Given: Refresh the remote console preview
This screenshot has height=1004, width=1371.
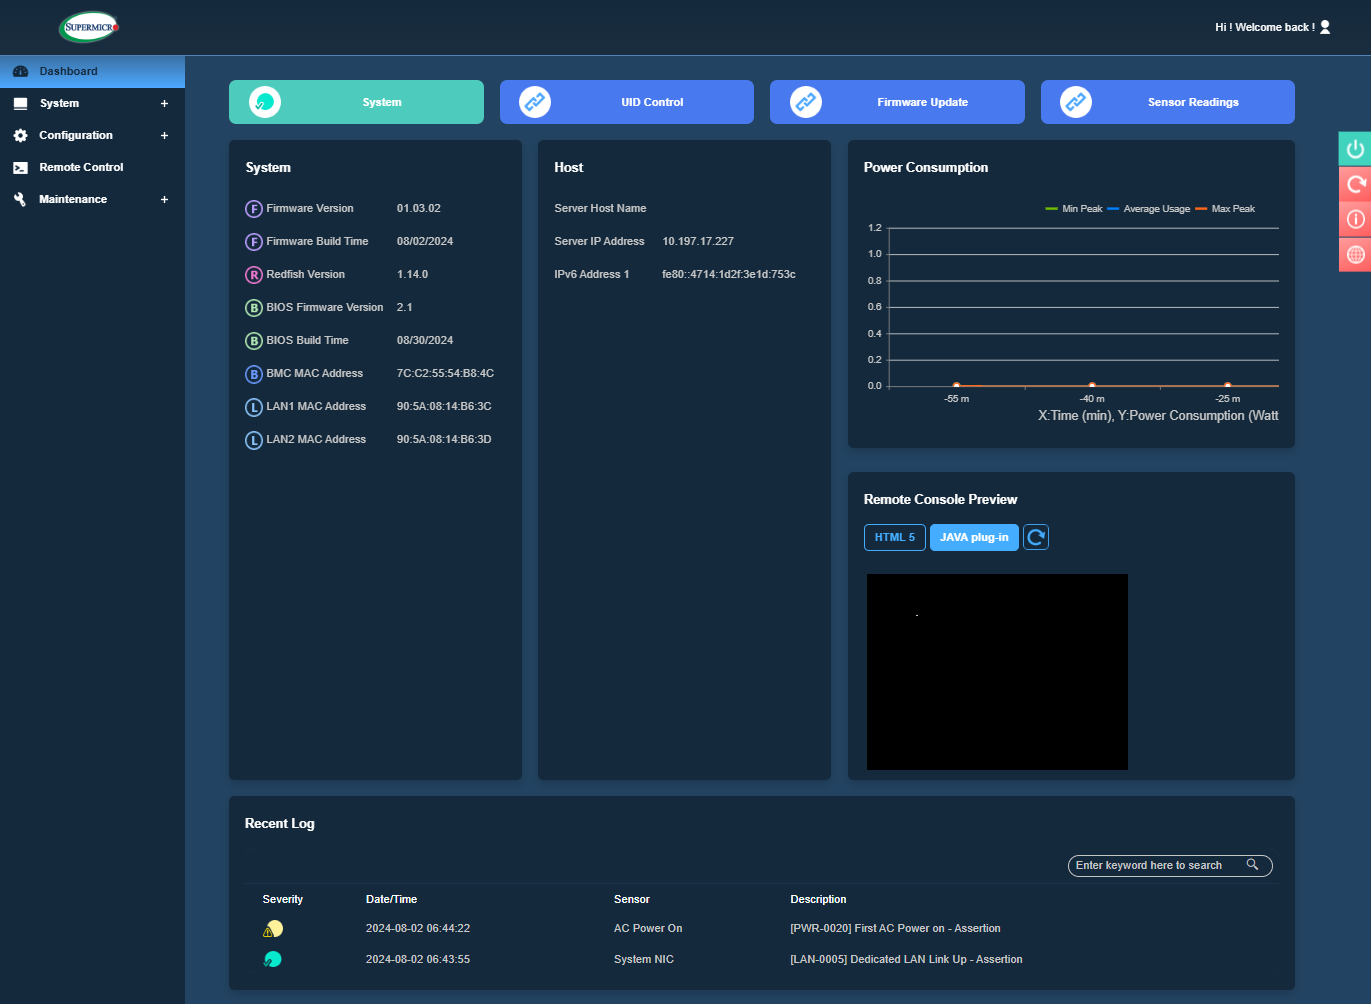Looking at the screenshot, I should pyautogui.click(x=1036, y=537).
